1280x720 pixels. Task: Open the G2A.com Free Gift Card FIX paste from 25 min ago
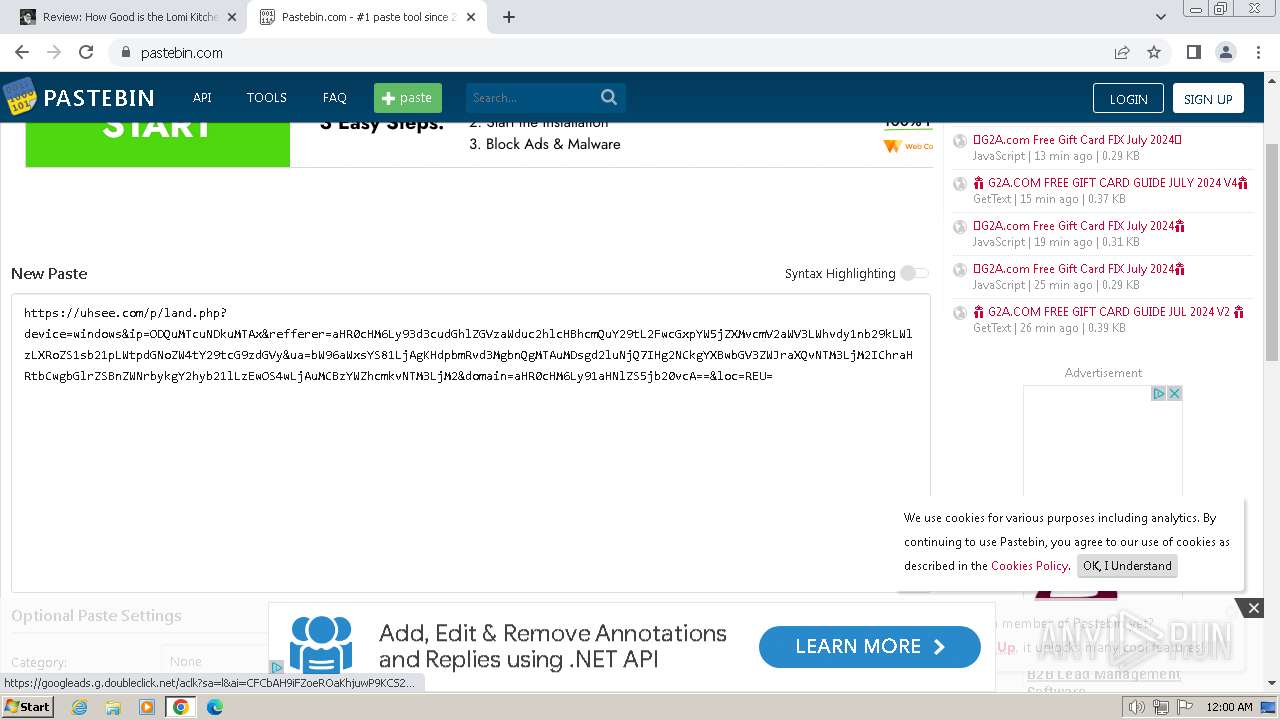point(1078,269)
